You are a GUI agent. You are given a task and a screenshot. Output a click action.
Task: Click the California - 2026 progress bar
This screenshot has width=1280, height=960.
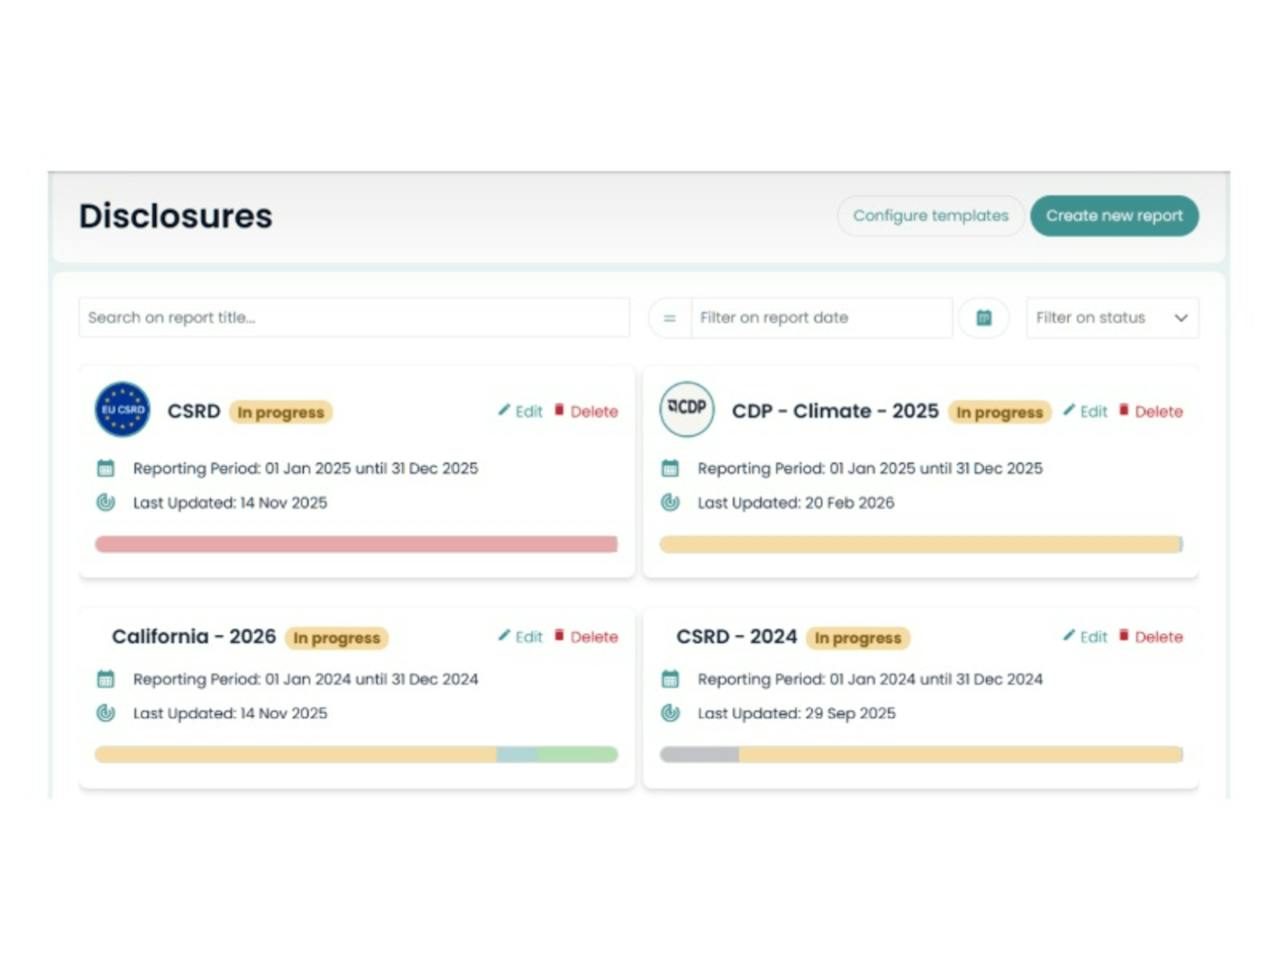coord(356,755)
